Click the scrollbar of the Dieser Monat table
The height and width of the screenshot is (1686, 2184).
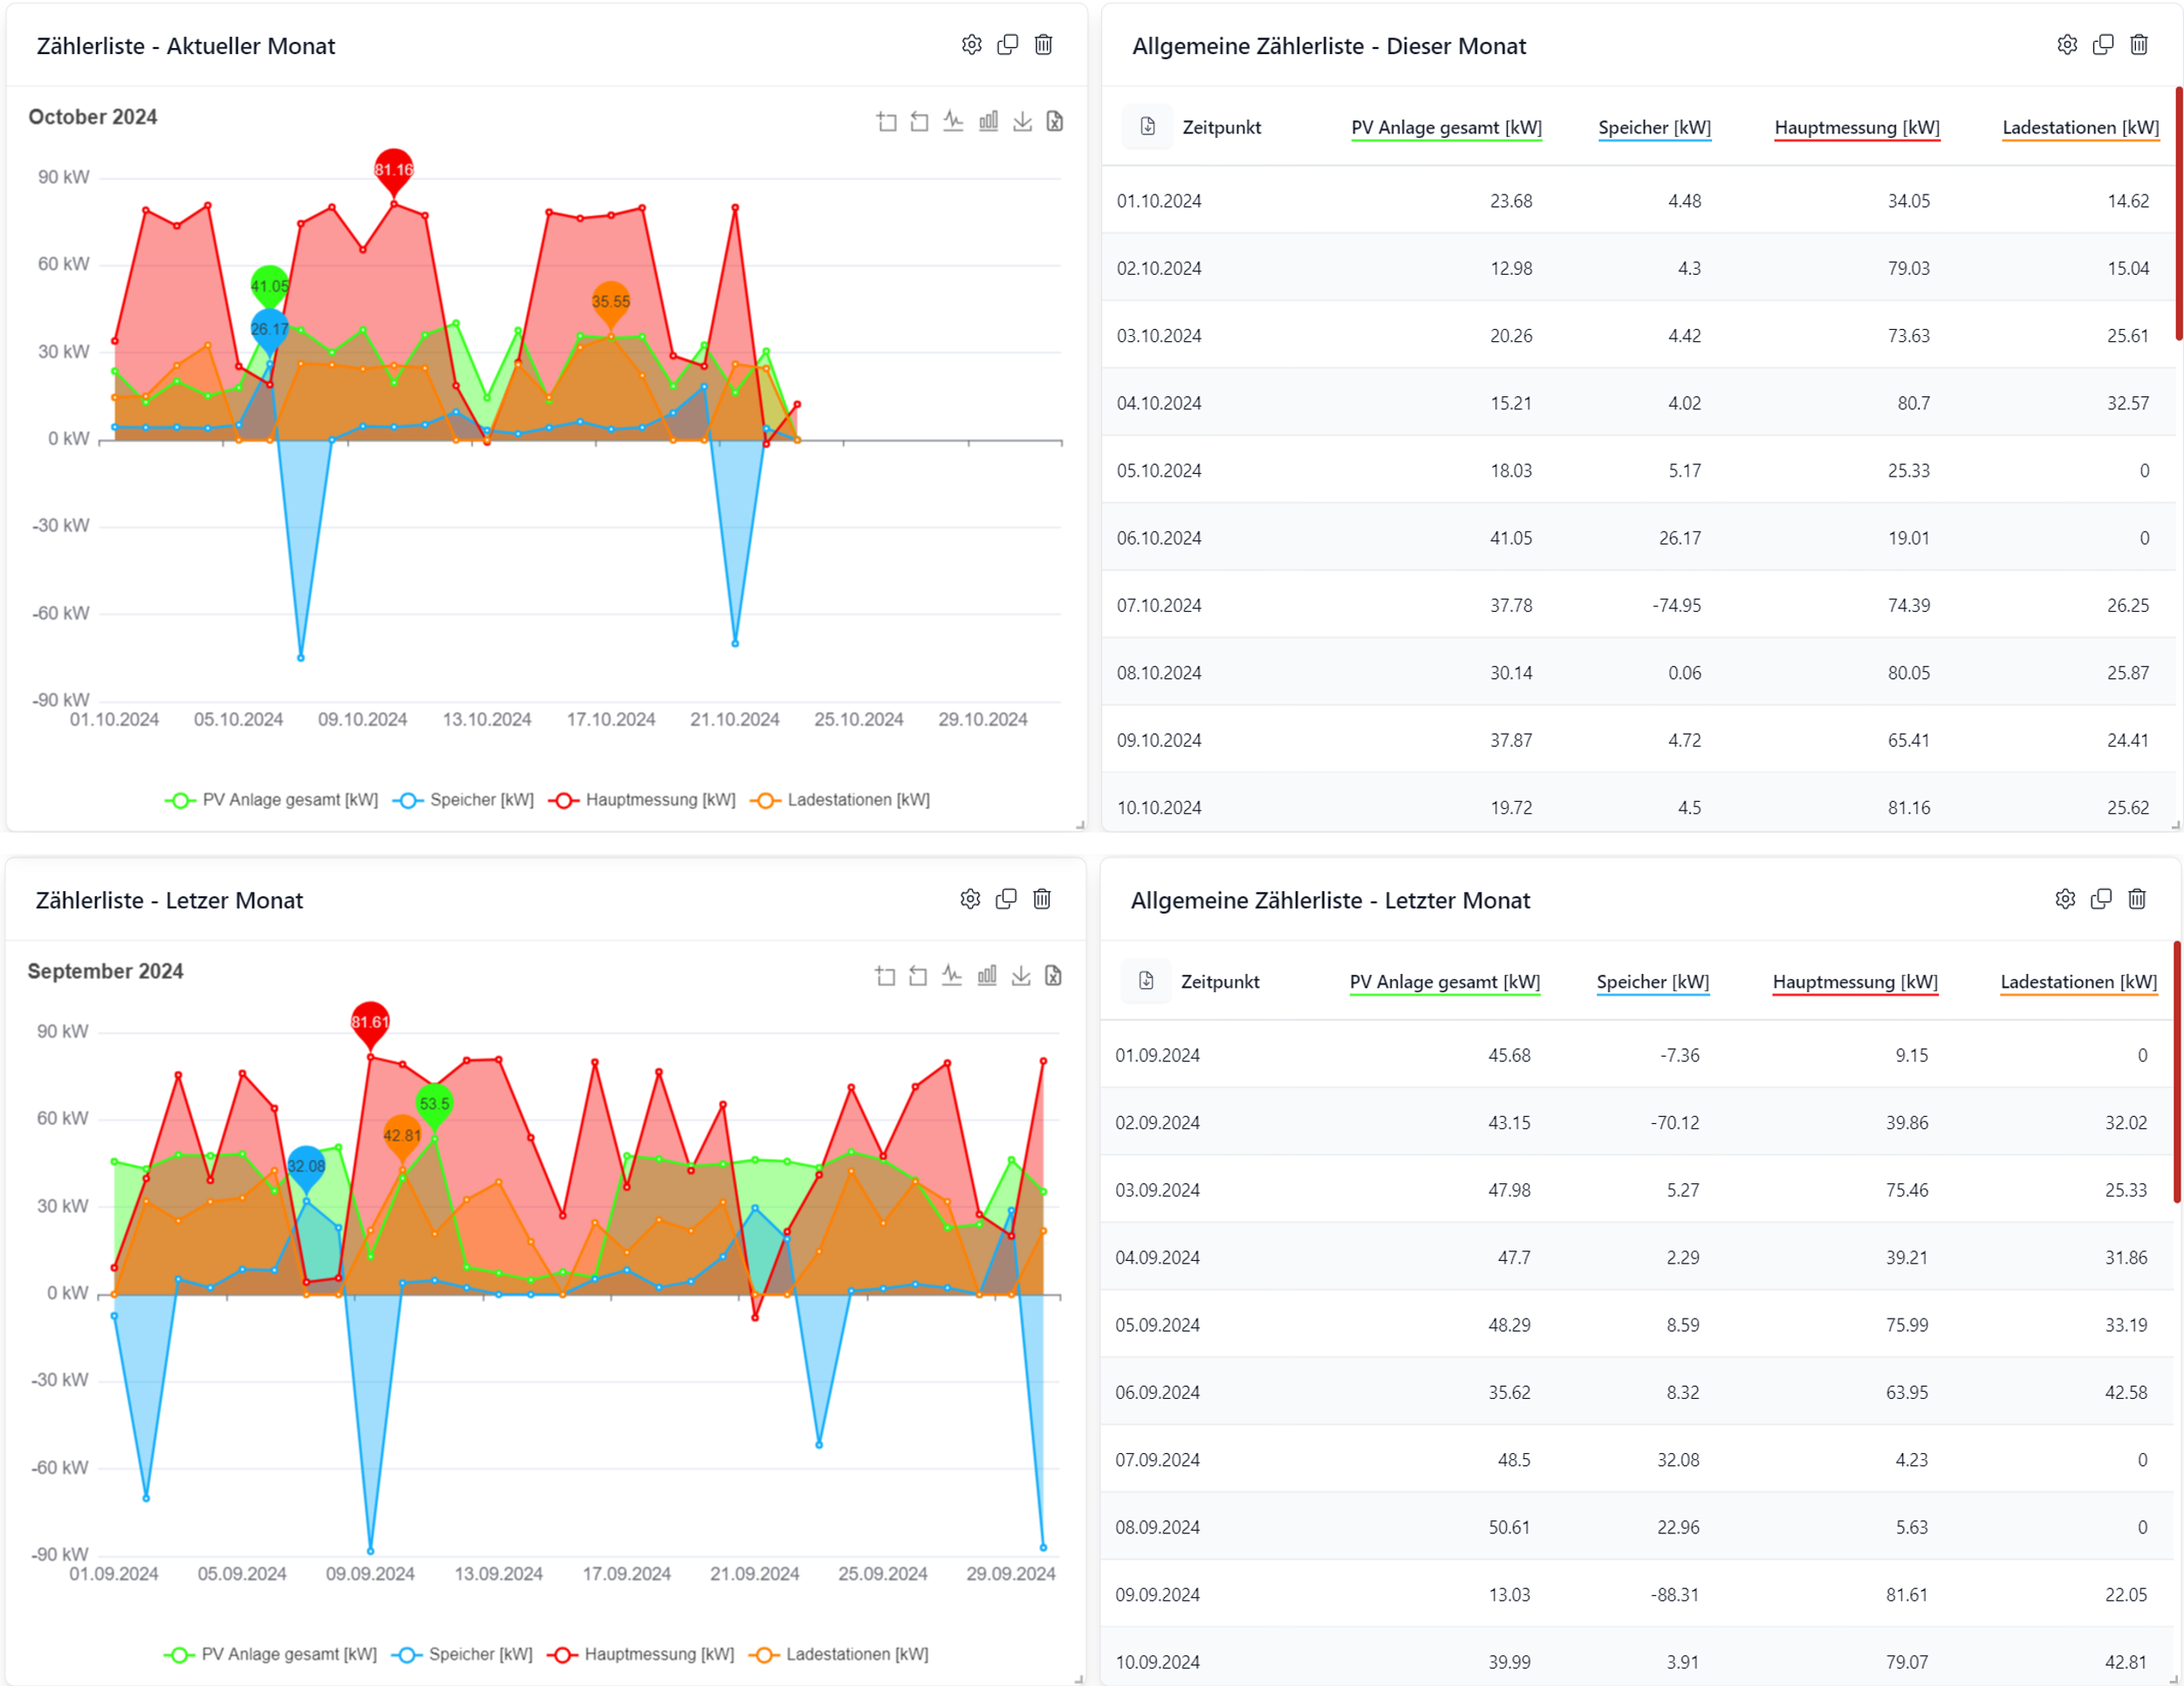point(2178,215)
